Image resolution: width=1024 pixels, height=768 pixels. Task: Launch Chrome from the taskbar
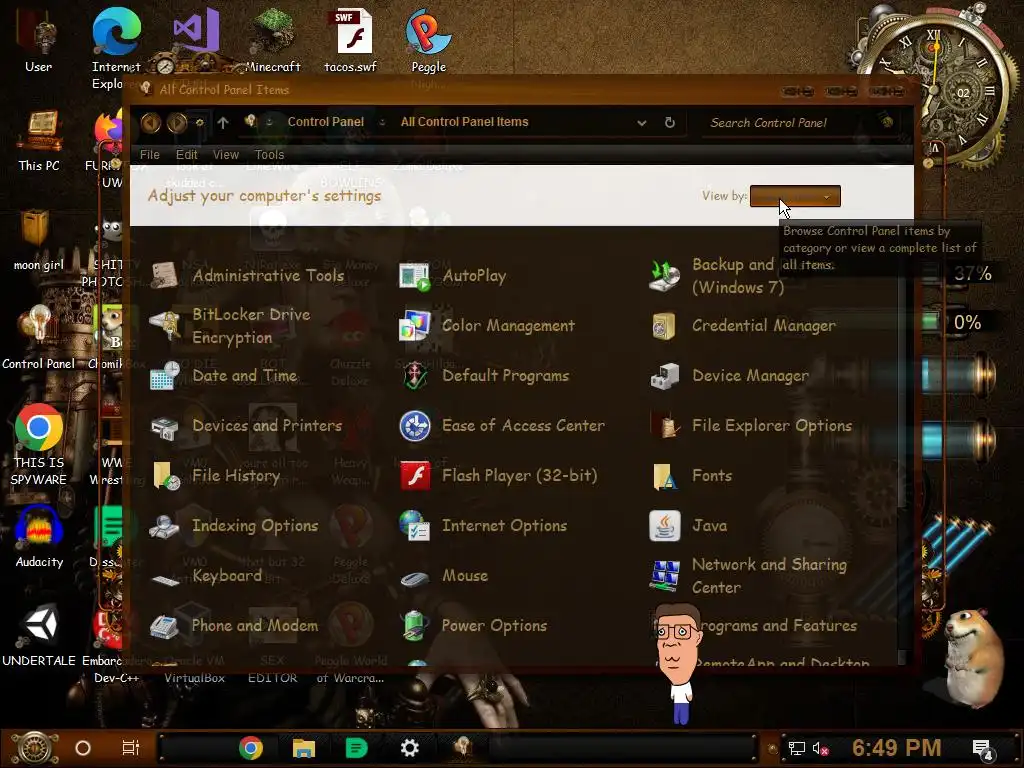251,748
